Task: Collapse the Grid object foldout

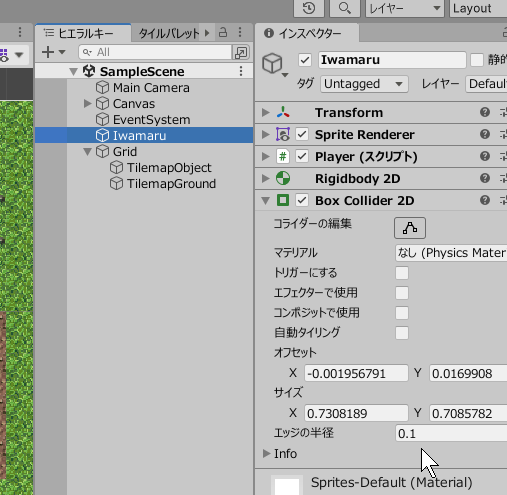Action: [x=87, y=152]
